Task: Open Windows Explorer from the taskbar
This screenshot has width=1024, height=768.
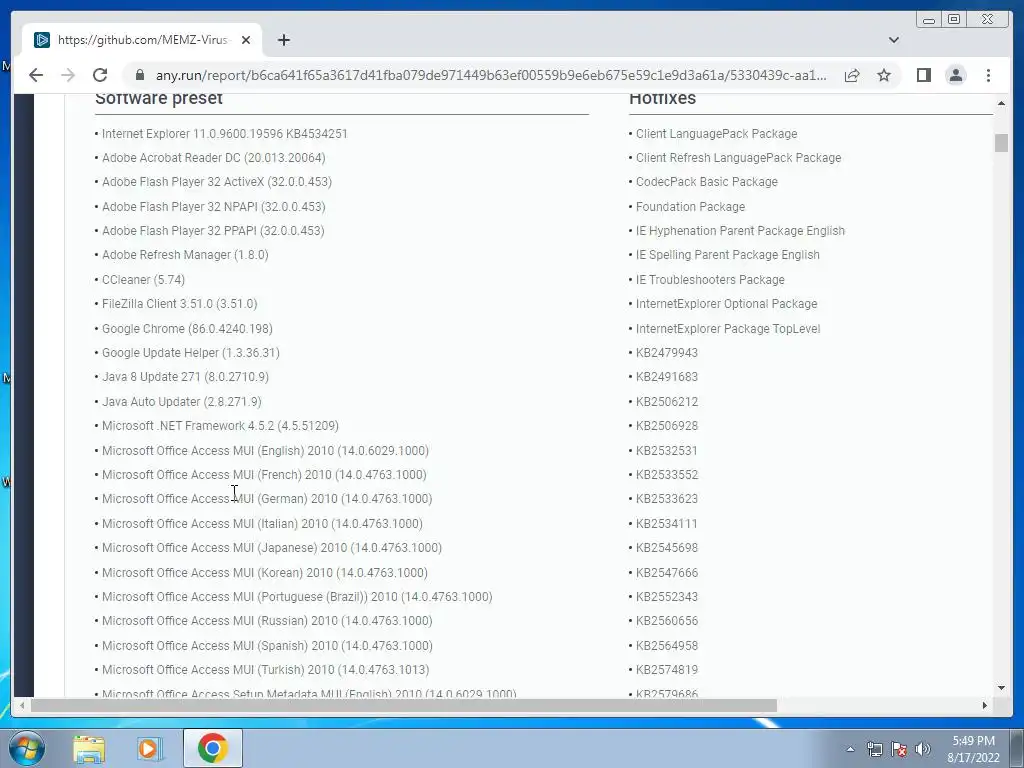Action: click(x=89, y=748)
